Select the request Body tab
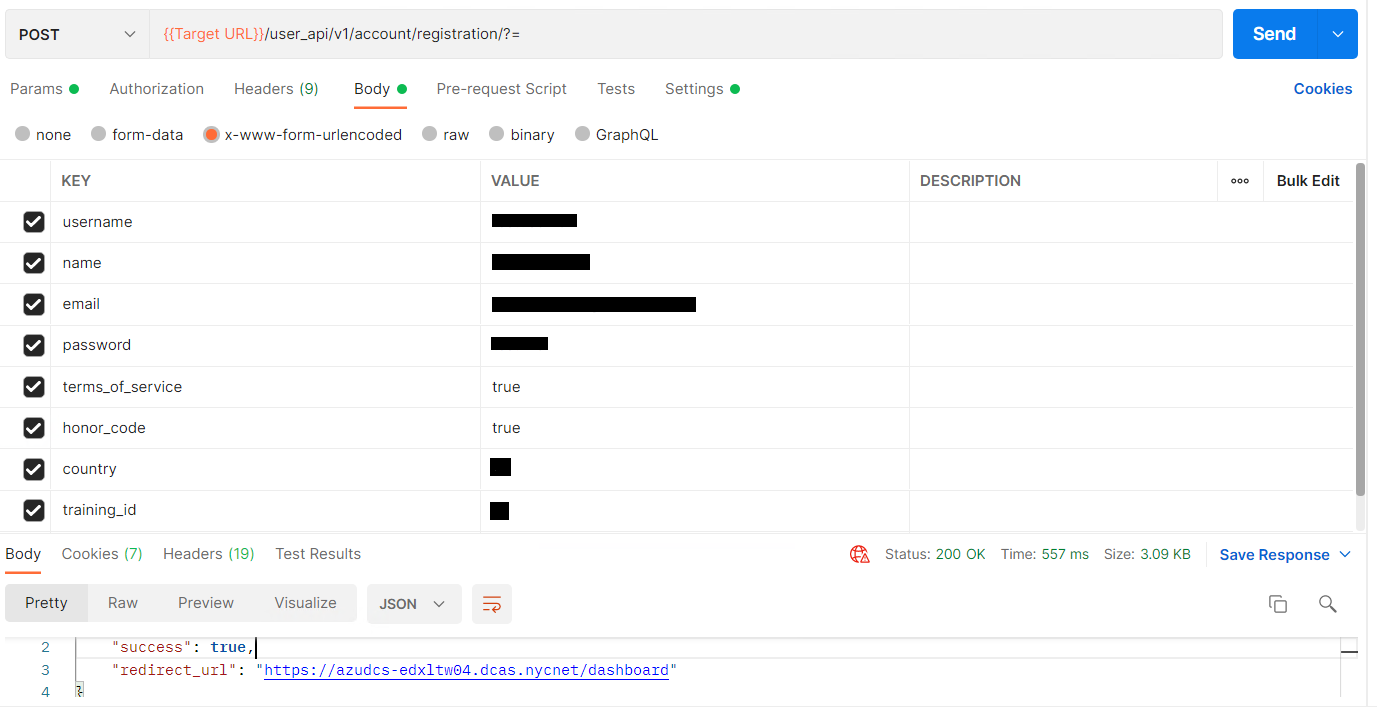The width and height of the screenshot is (1377, 711). pos(380,89)
